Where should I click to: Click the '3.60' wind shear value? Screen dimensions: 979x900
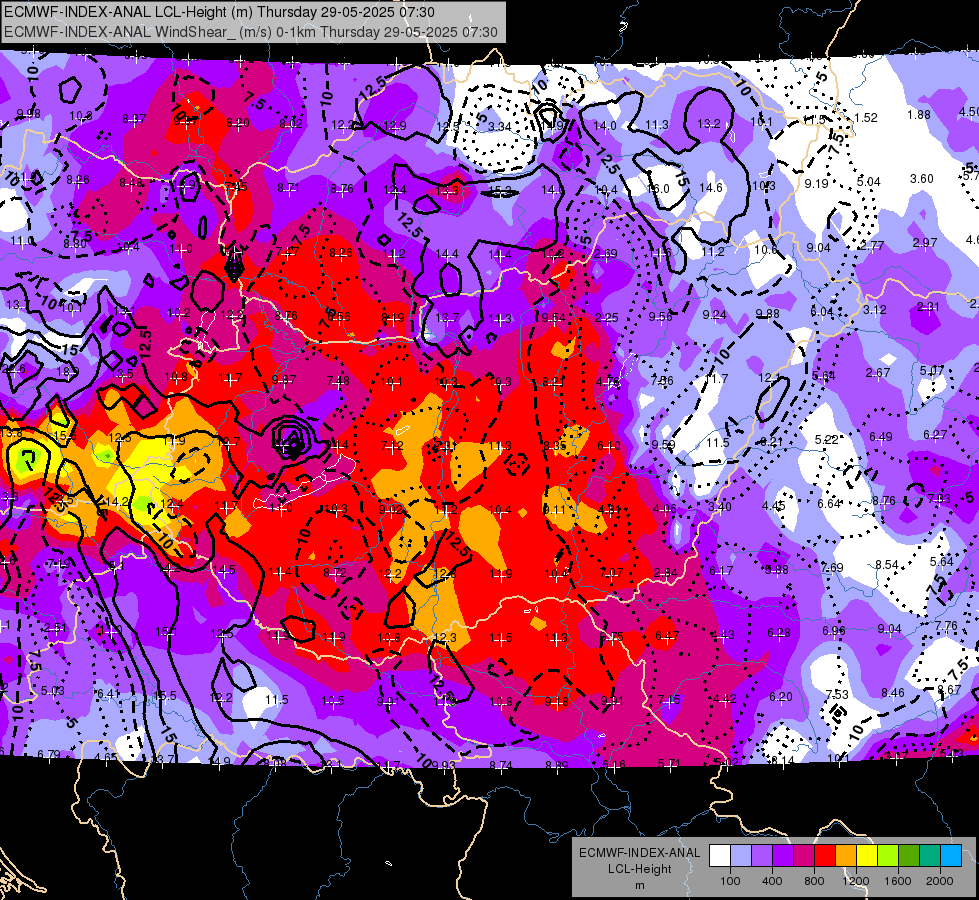(x=922, y=179)
